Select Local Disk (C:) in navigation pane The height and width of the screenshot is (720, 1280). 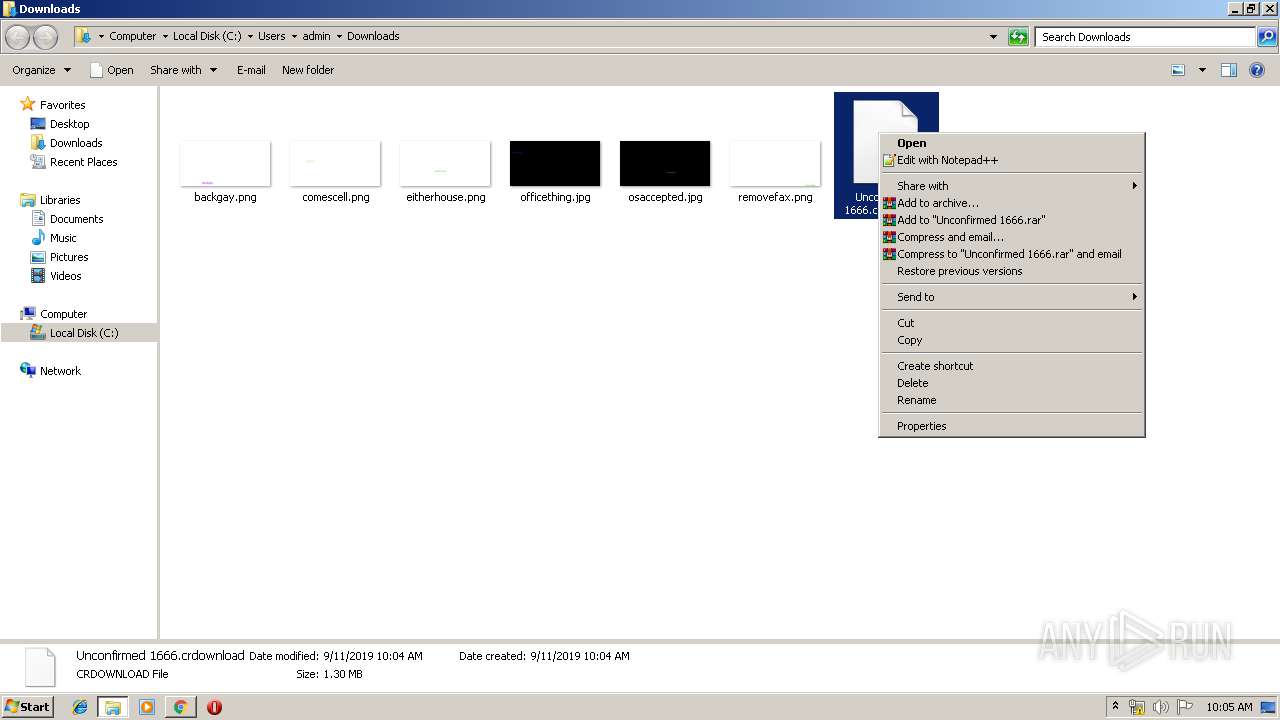tap(84, 333)
